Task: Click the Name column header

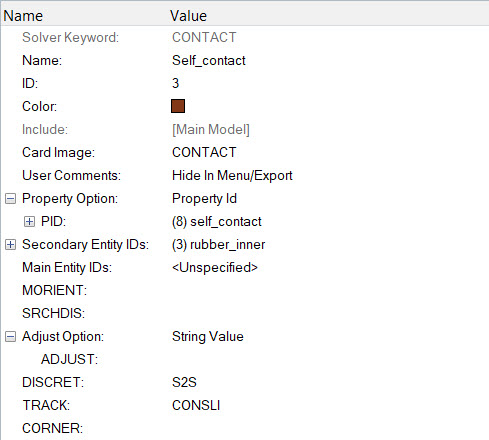Action: coord(23,16)
